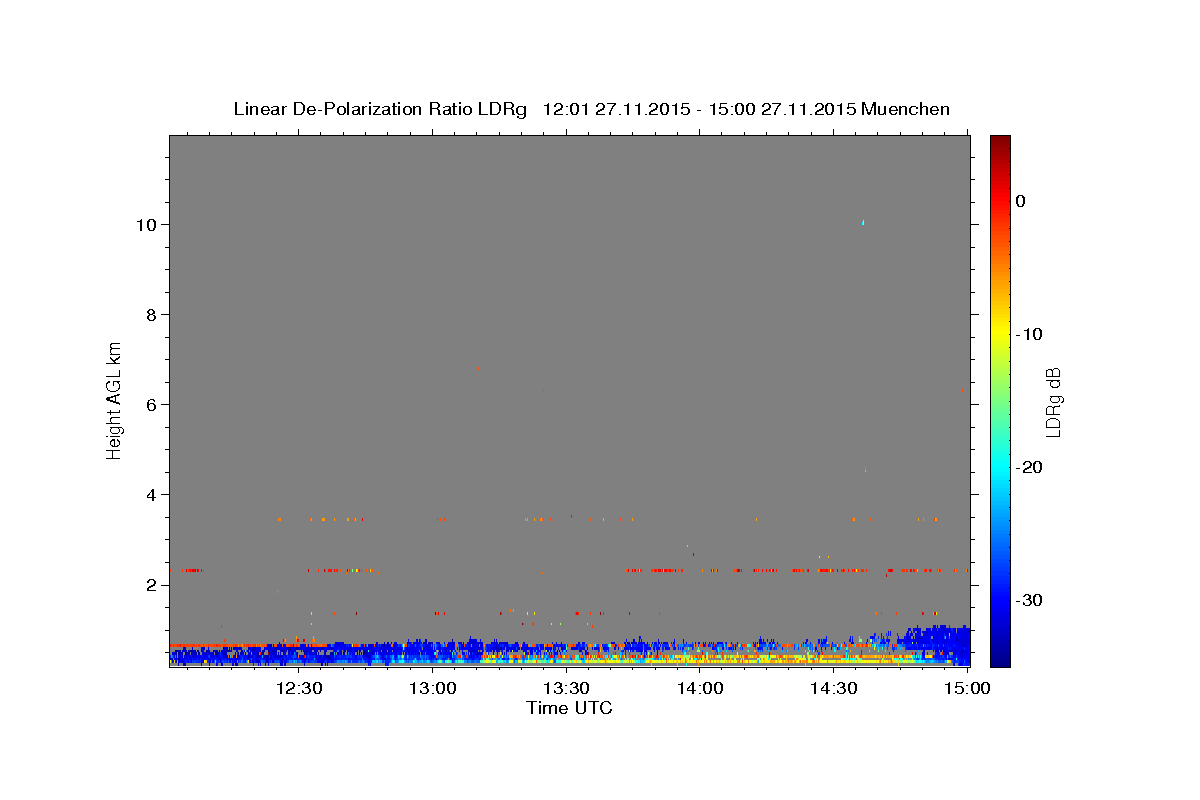The image size is (1200, 800).
Task: Click the 14:30 time tick label
Action: [833, 688]
